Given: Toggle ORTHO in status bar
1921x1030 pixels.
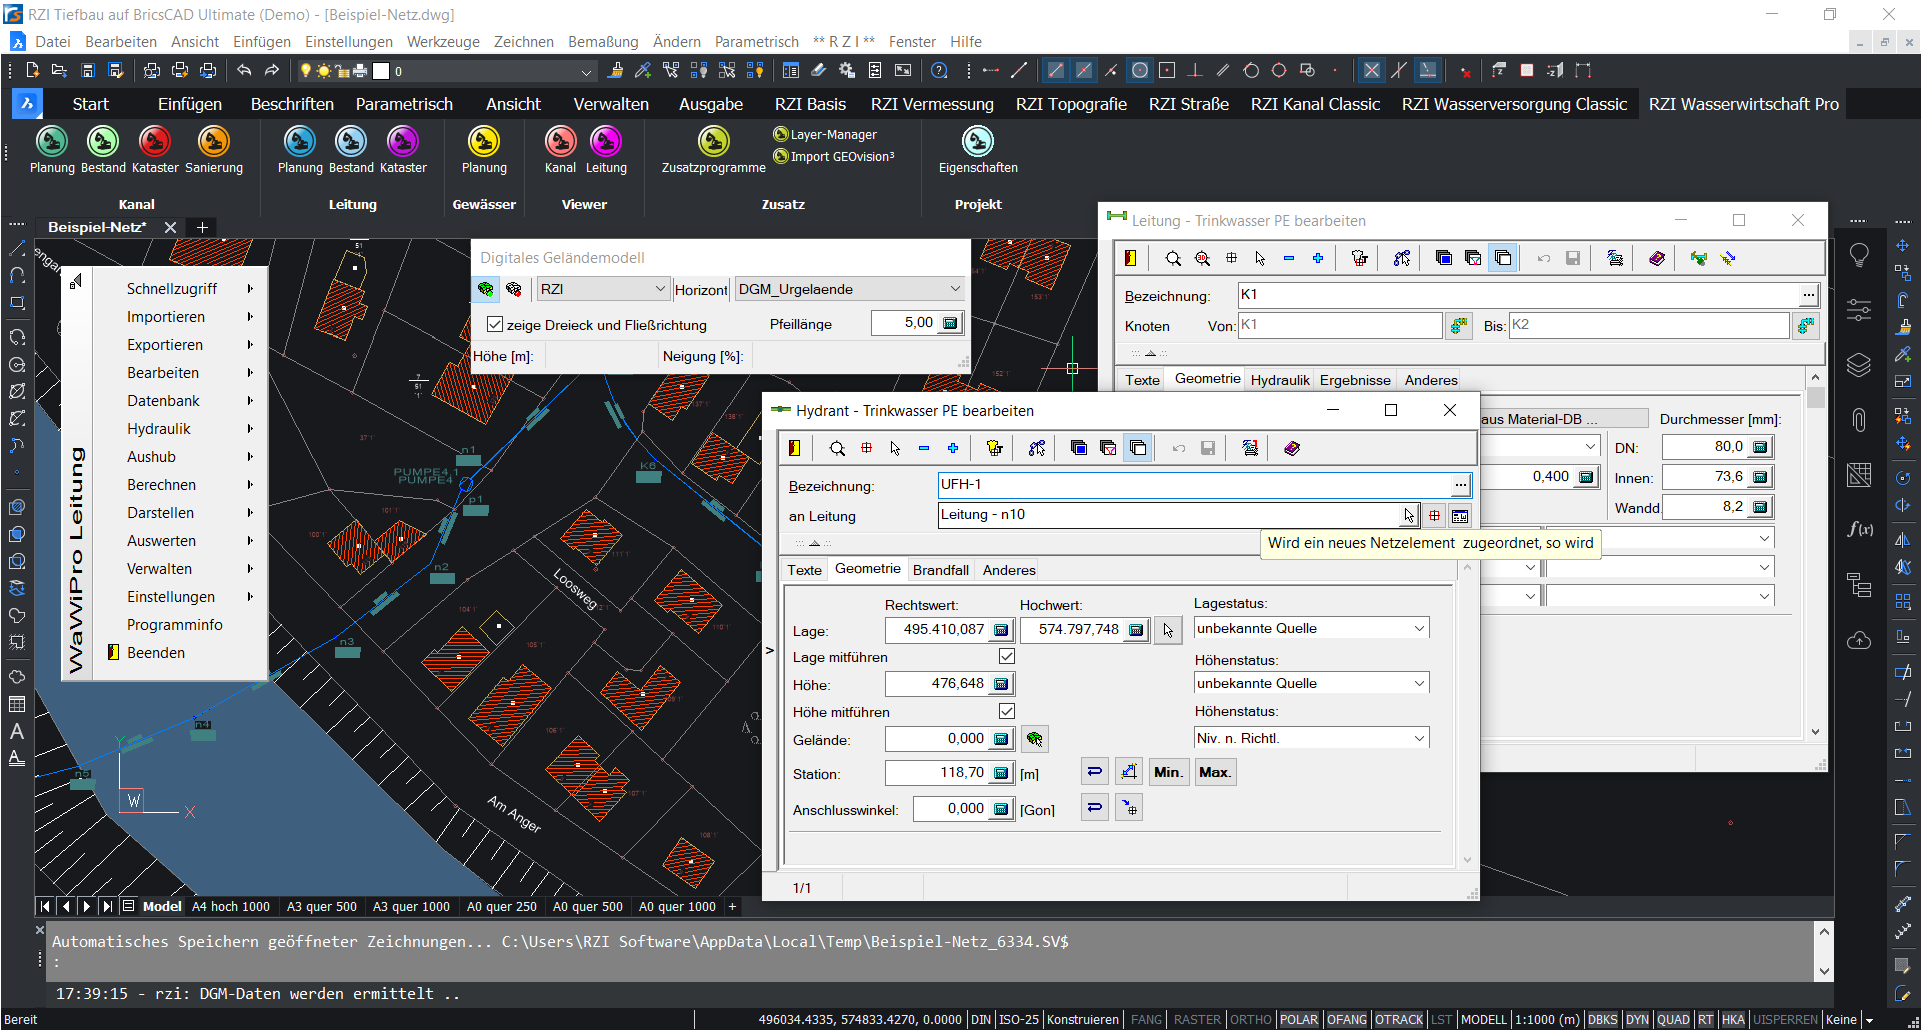Looking at the screenshot, I should (1250, 1019).
